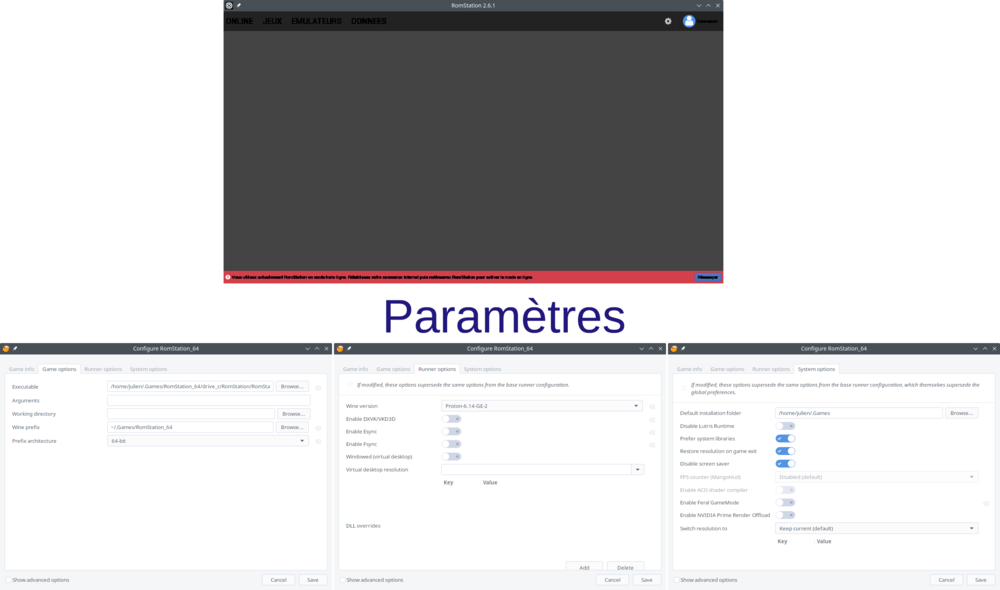1000x590 pixels.
Task: Open the FPS counter (MangoHud) dropdown
Action: (x=876, y=477)
